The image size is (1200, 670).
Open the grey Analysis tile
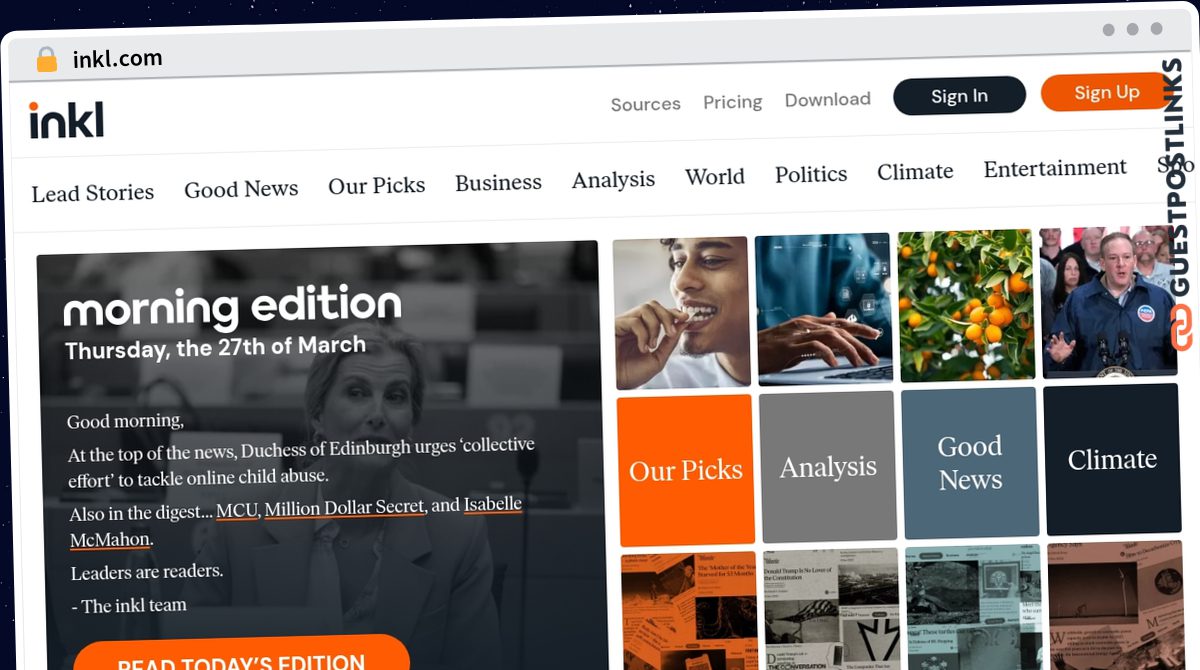[828, 466]
